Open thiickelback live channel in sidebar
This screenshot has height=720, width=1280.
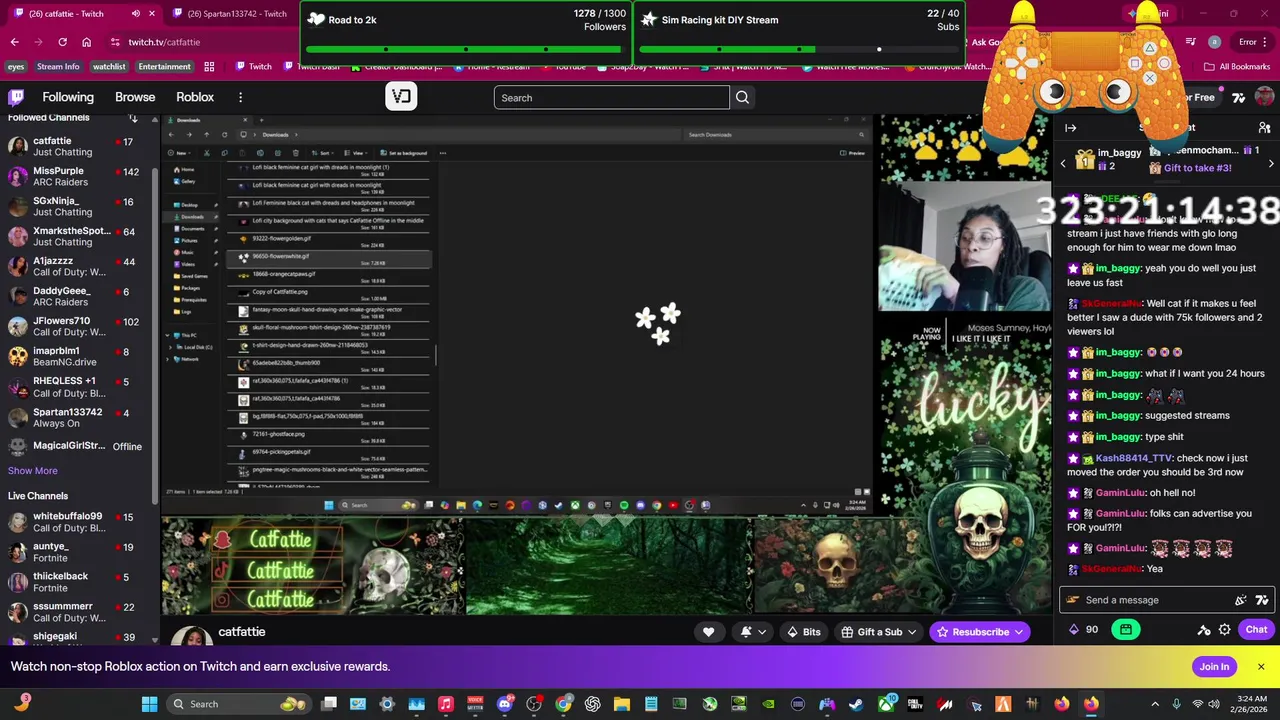pos(77,582)
